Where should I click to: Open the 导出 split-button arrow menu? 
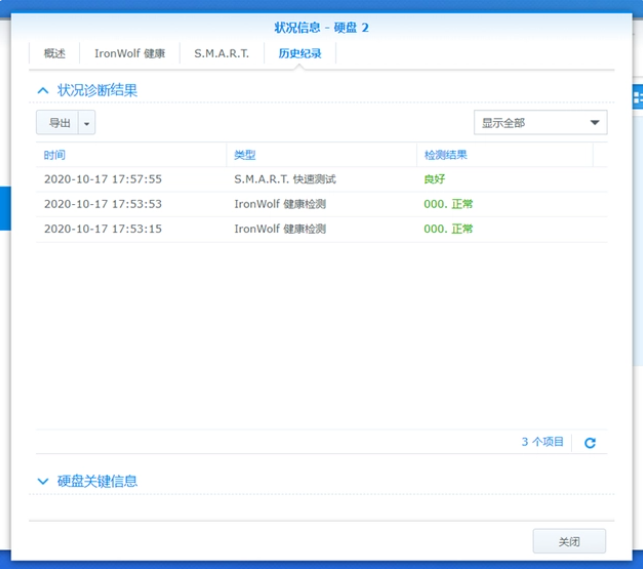pos(87,123)
